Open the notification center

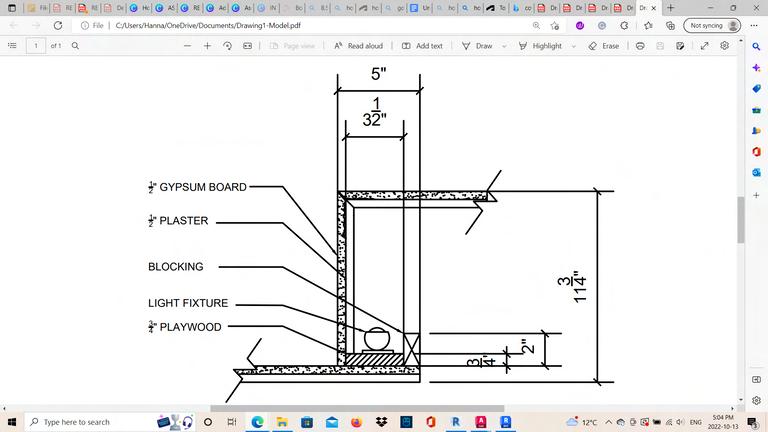(753, 422)
